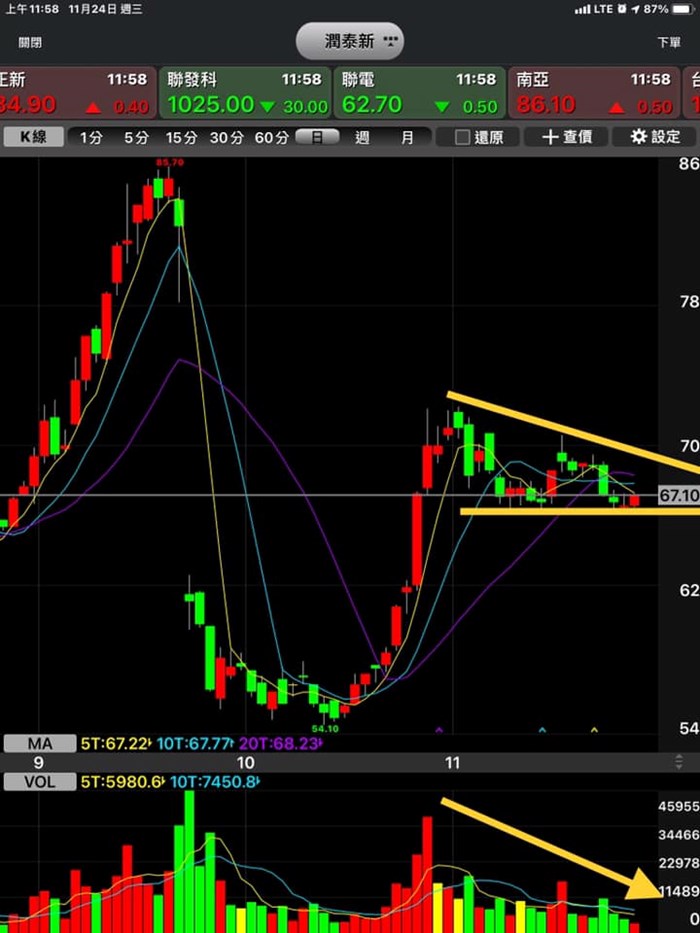Tap the 關閉 close button
Screen dimensions: 700x933
pyautogui.click(x=31, y=42)
